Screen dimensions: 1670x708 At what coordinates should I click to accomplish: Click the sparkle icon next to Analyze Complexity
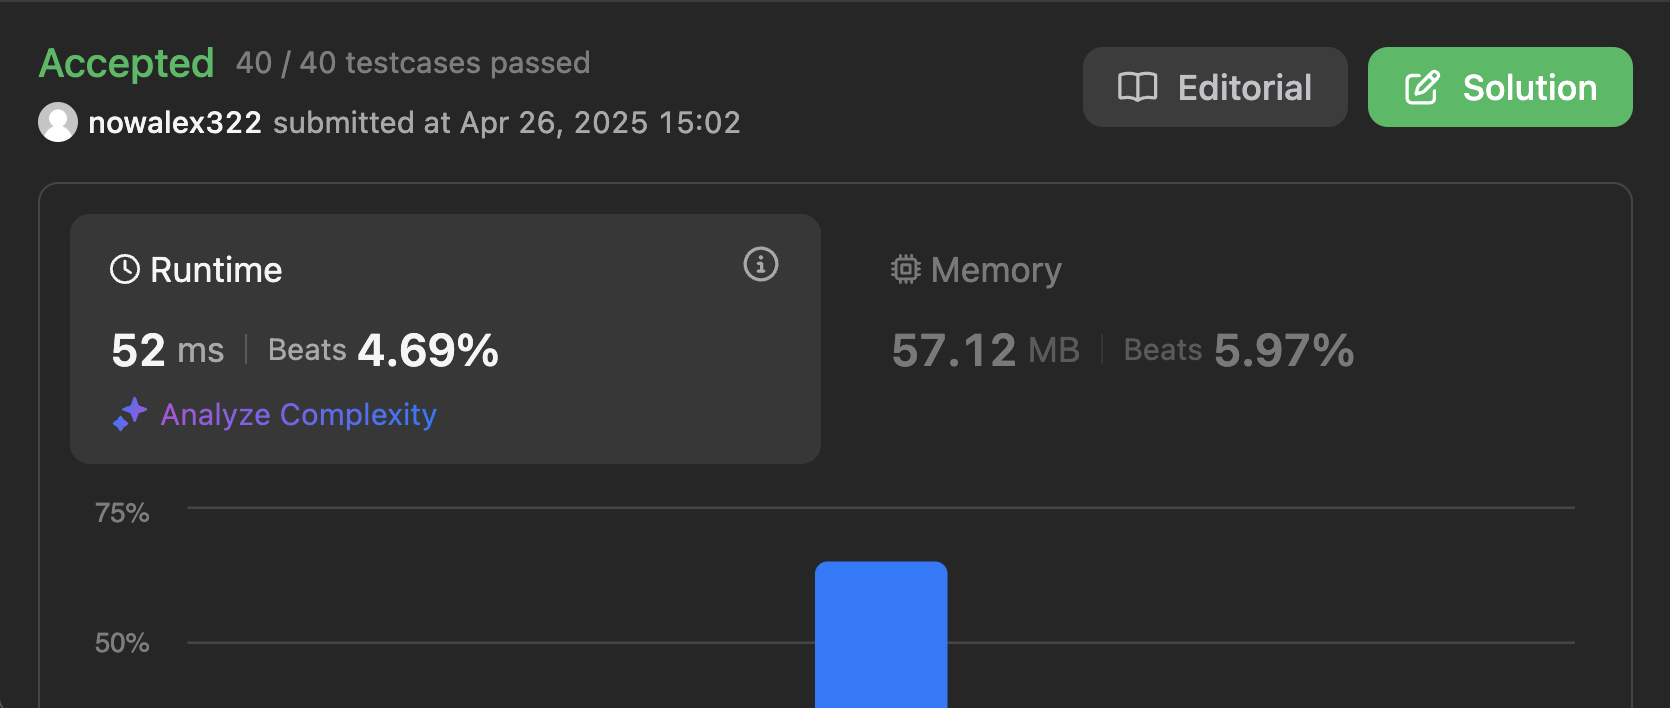coord(130,414)
